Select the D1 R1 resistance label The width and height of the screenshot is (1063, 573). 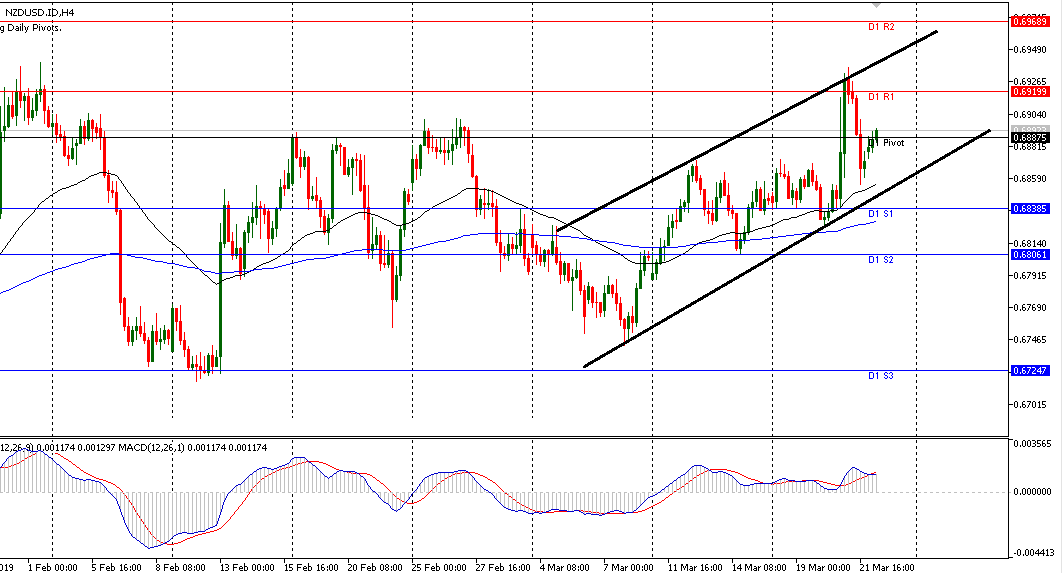tap(880, 97)
